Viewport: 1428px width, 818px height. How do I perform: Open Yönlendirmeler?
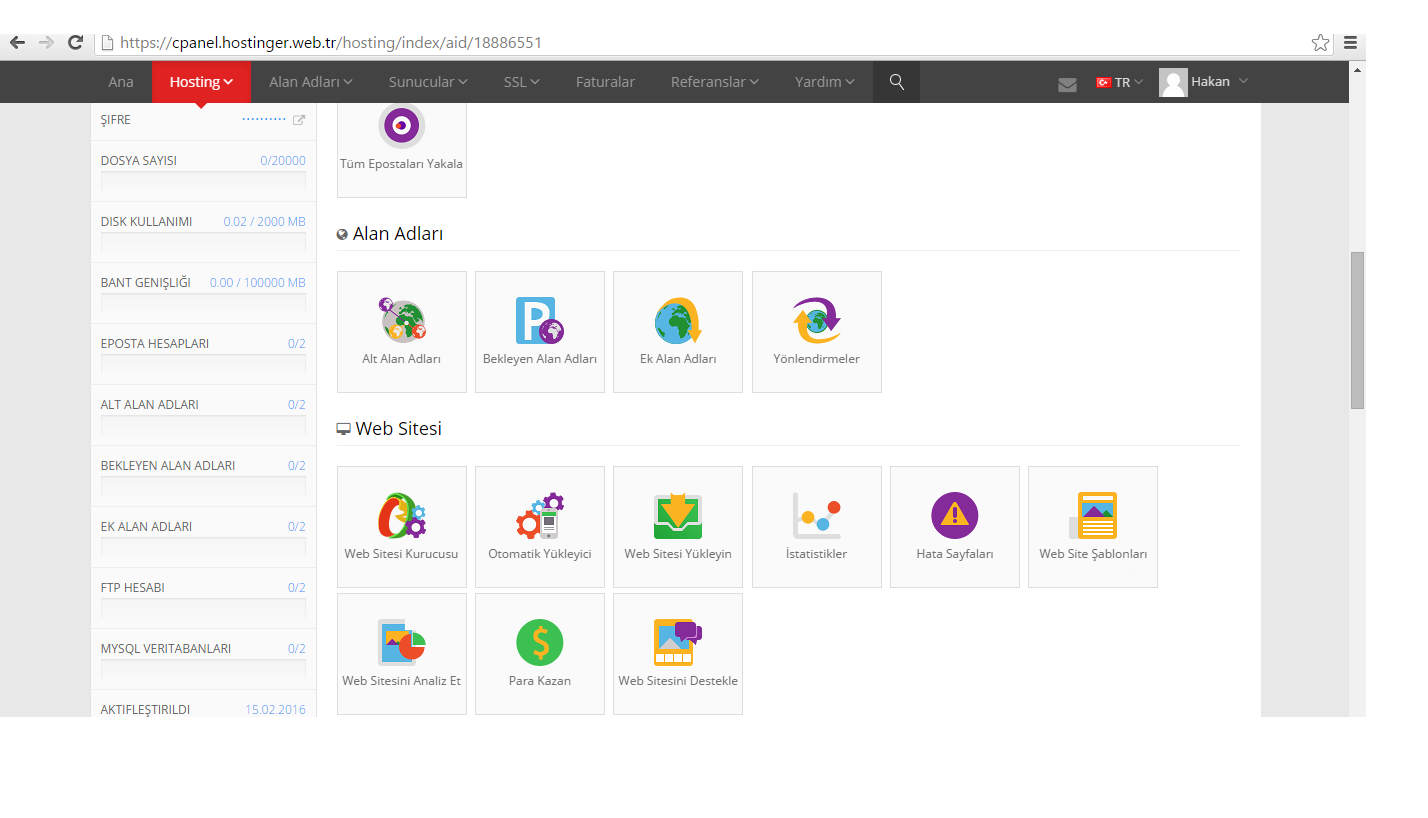click(817, 332)
